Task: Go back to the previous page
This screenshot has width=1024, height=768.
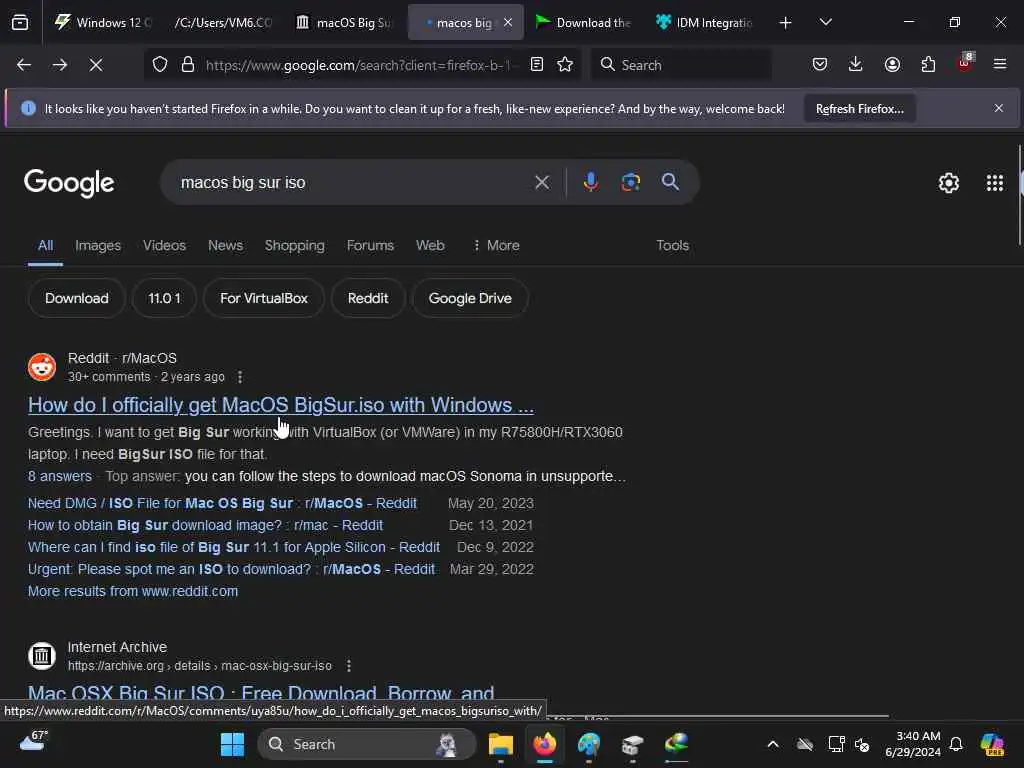Action: point(24,65)
